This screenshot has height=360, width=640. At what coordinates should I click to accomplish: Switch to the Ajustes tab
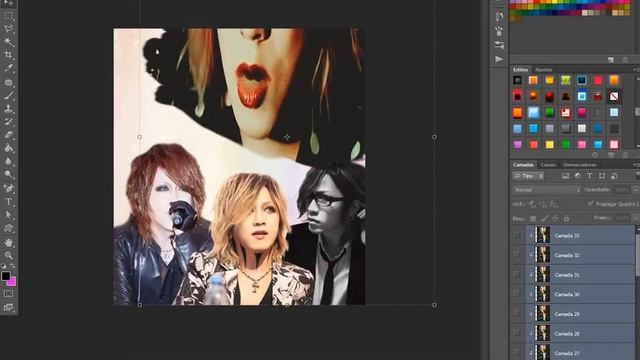[x=544, y=70]
